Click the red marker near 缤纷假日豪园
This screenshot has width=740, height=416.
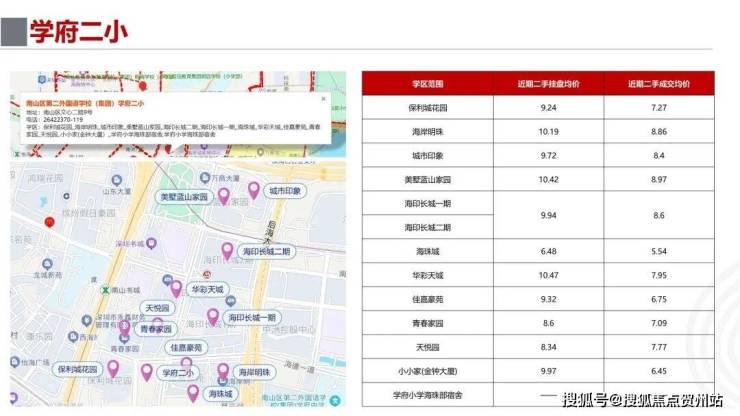49,222
